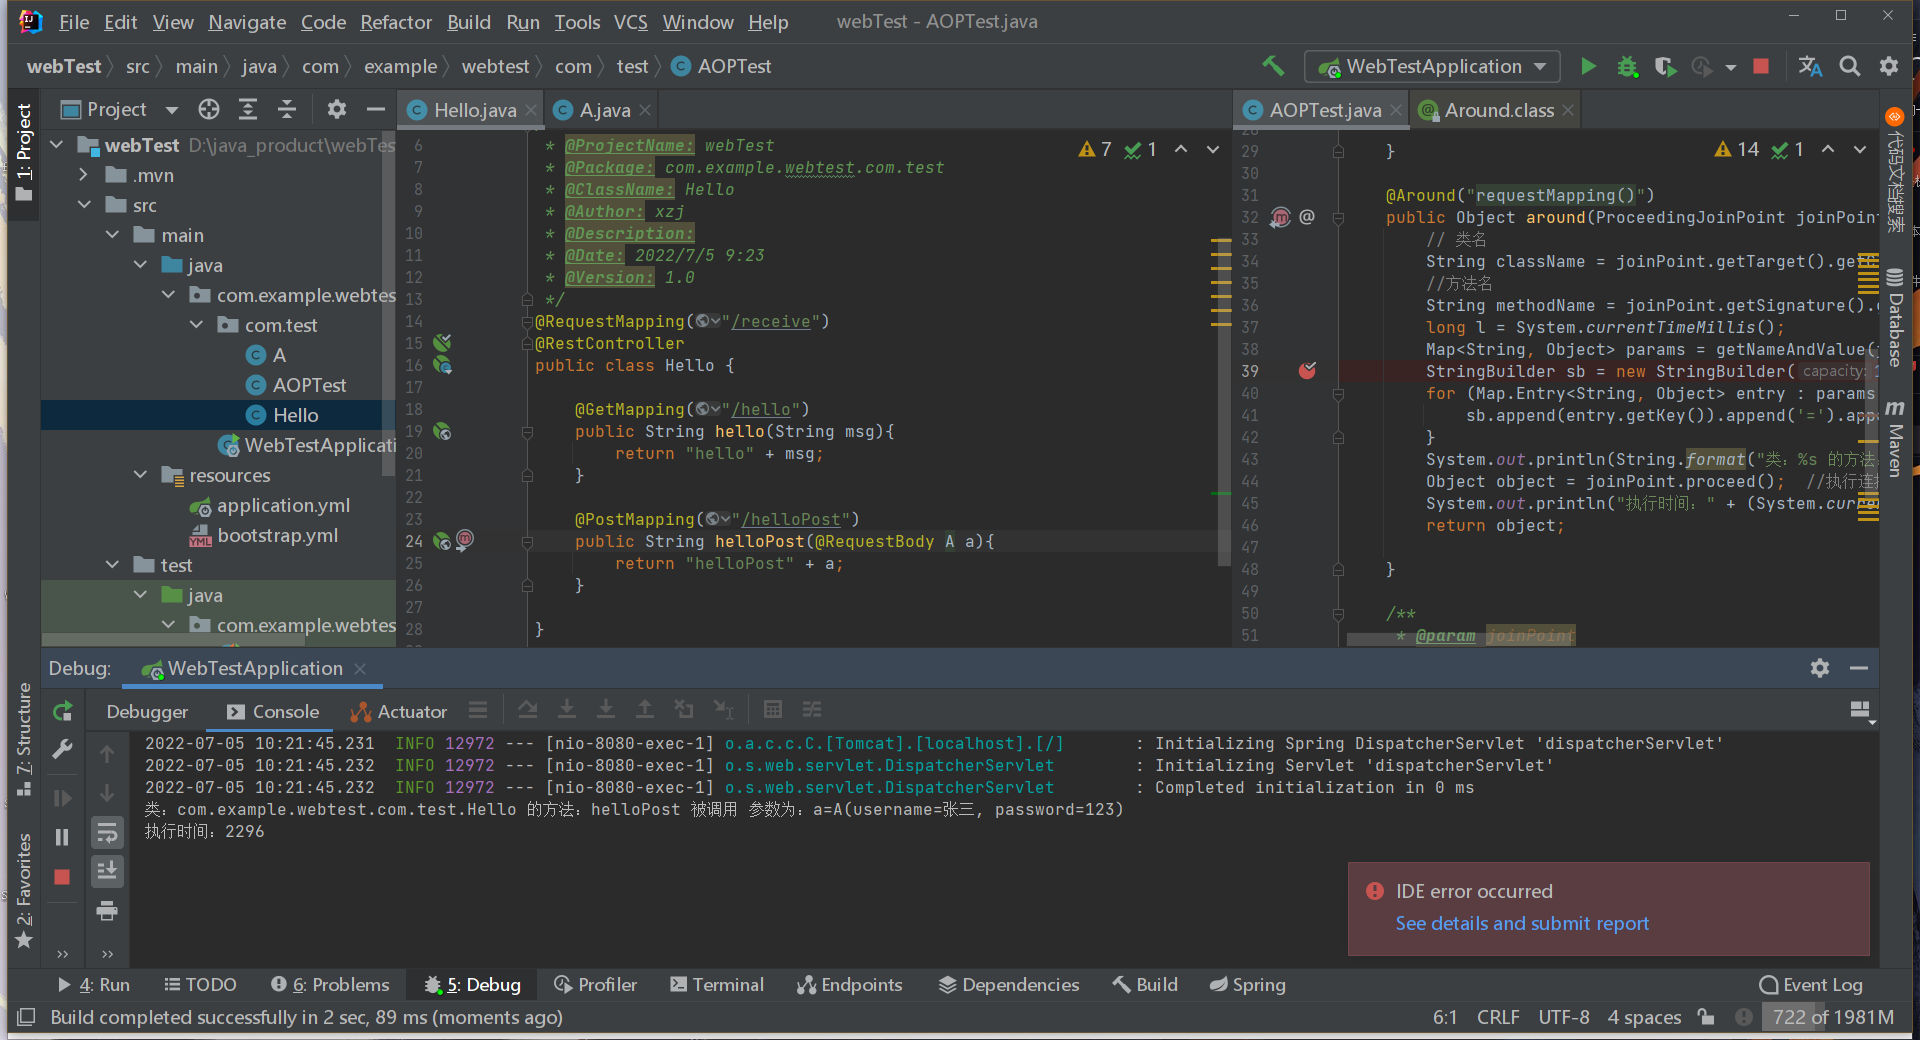Switch to the Around.class editor tab
The width and height of the screenshot is (1920, 1040).
point(1498,110)
